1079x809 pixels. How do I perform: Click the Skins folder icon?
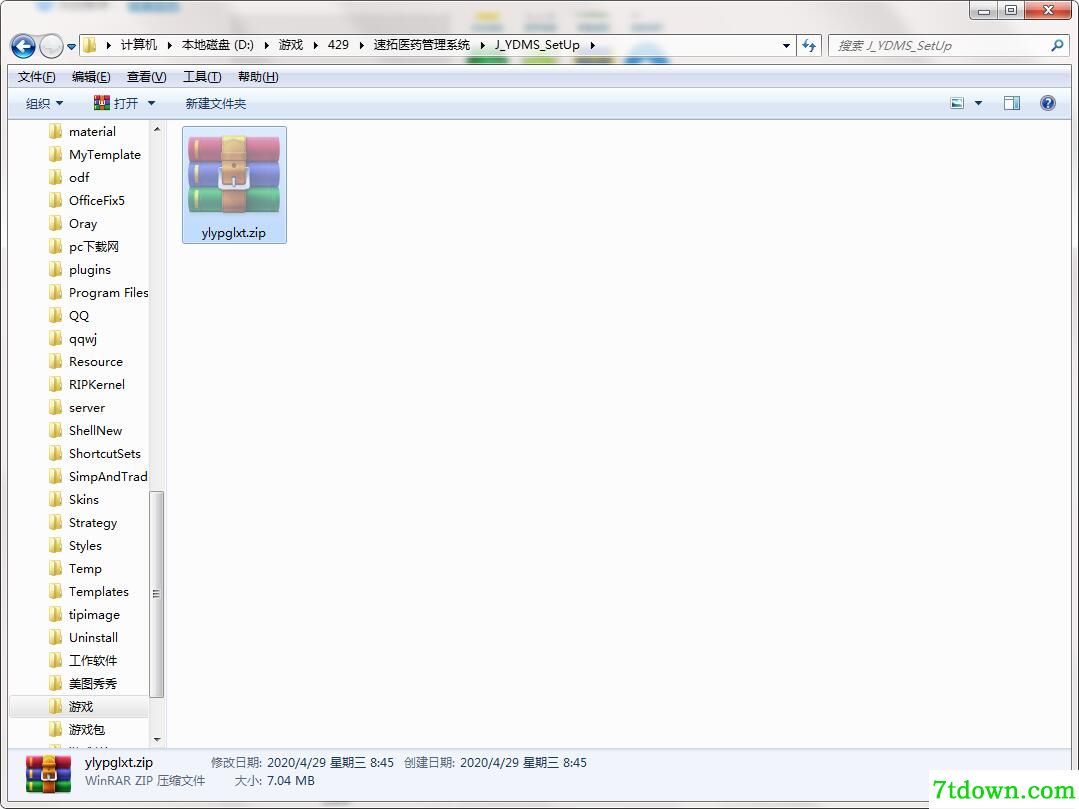[56, 499]
